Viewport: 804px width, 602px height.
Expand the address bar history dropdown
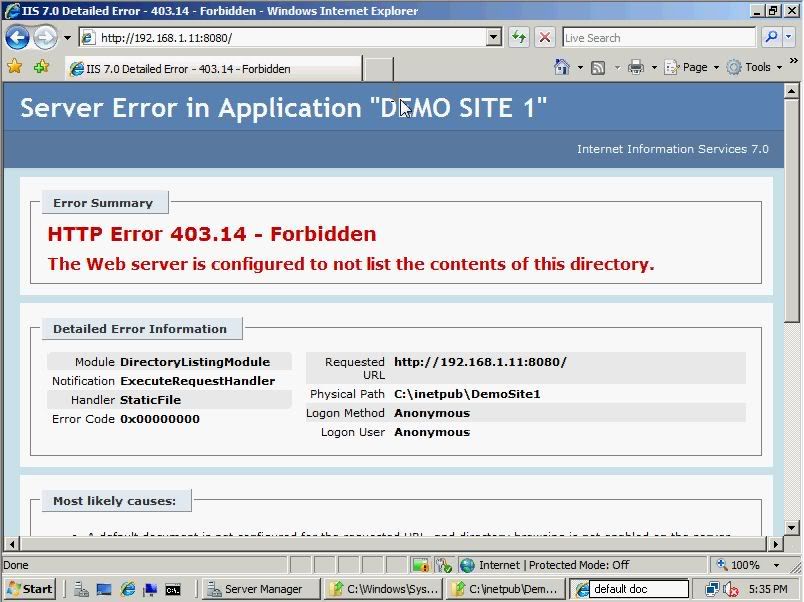tap(494, 37)
